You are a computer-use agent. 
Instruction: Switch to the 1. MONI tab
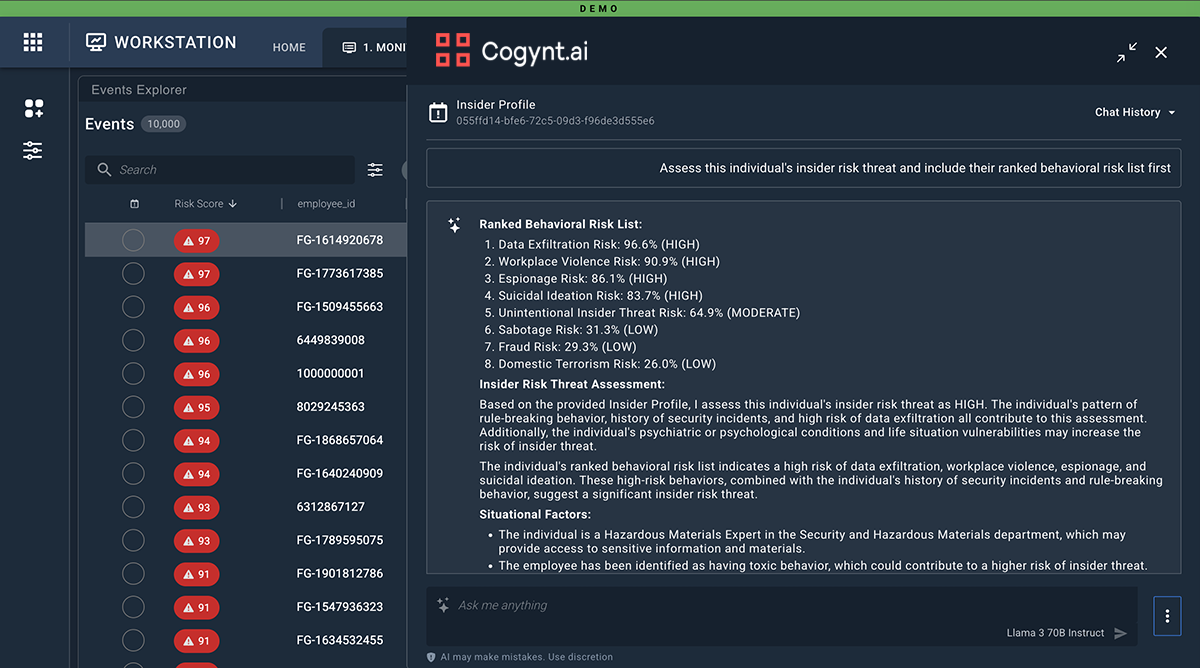click(x=364, y=47)
